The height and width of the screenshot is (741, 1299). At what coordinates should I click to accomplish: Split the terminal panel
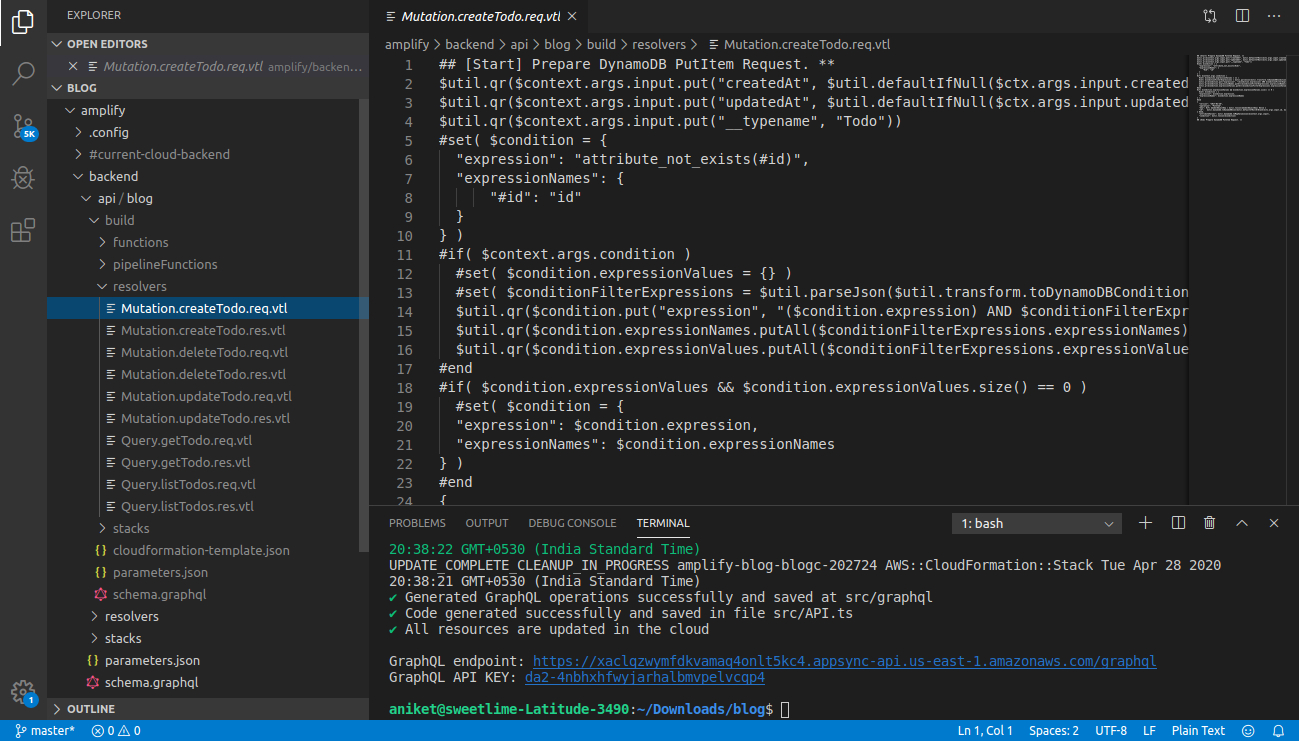(1178, 523)
